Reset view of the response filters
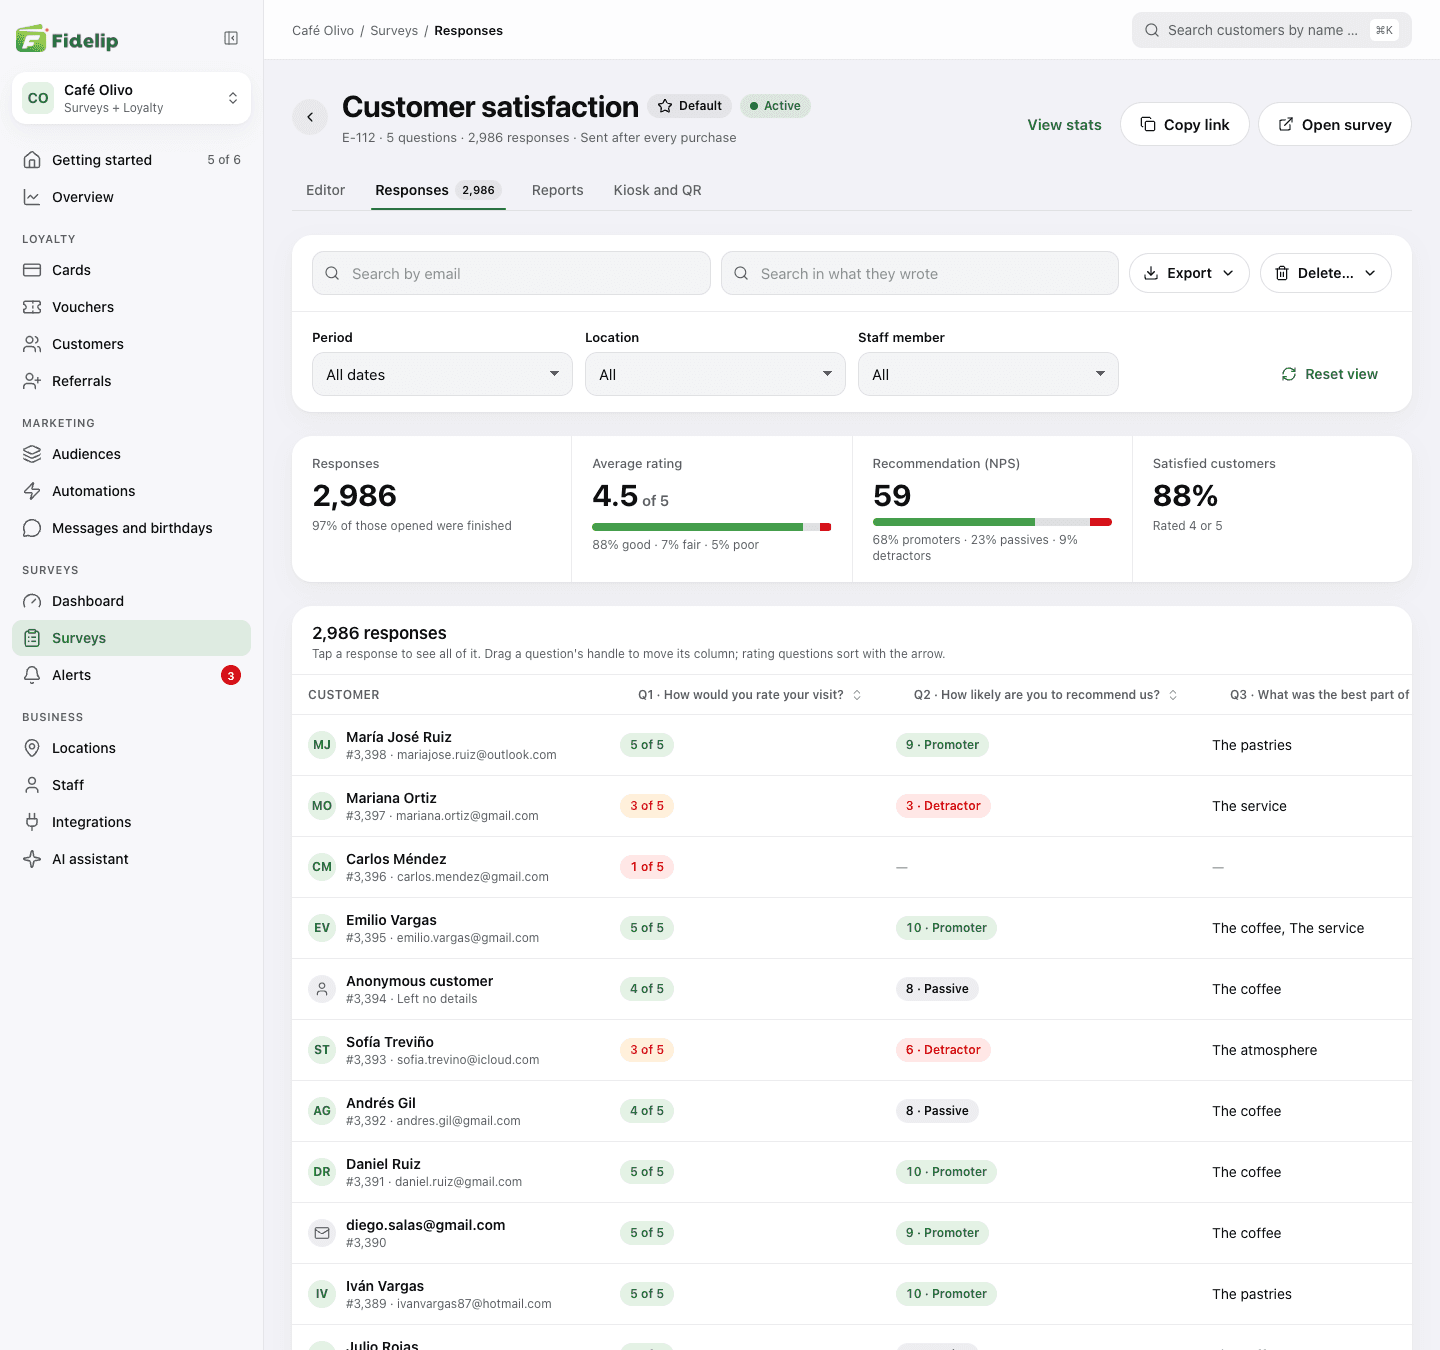The image size is (1440, 1350). pyautogui.click(x=1330, y=374)
